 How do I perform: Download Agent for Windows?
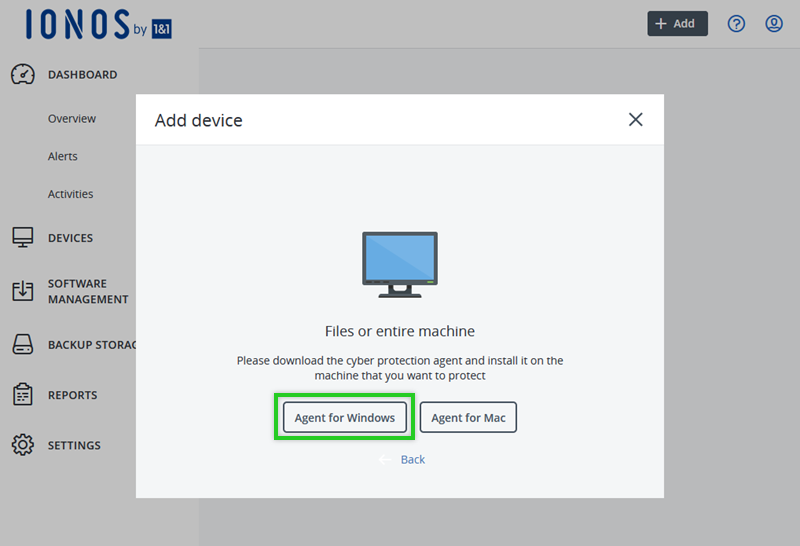pyautogui.click(x=345, y=418)
